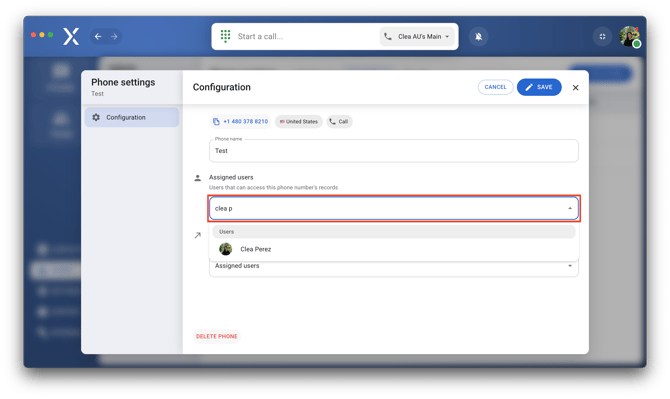Click the X logo in header
The width and height of the screenshot is (670, 399).
[x=71, y=36]
